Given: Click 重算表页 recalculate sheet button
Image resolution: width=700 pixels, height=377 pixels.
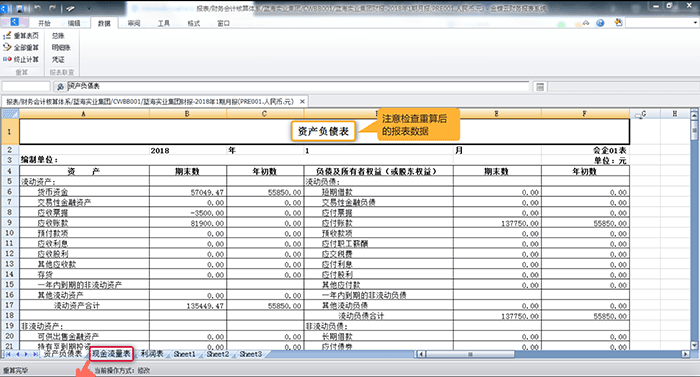Looking at the screenshot, I should tap(21, 35).
